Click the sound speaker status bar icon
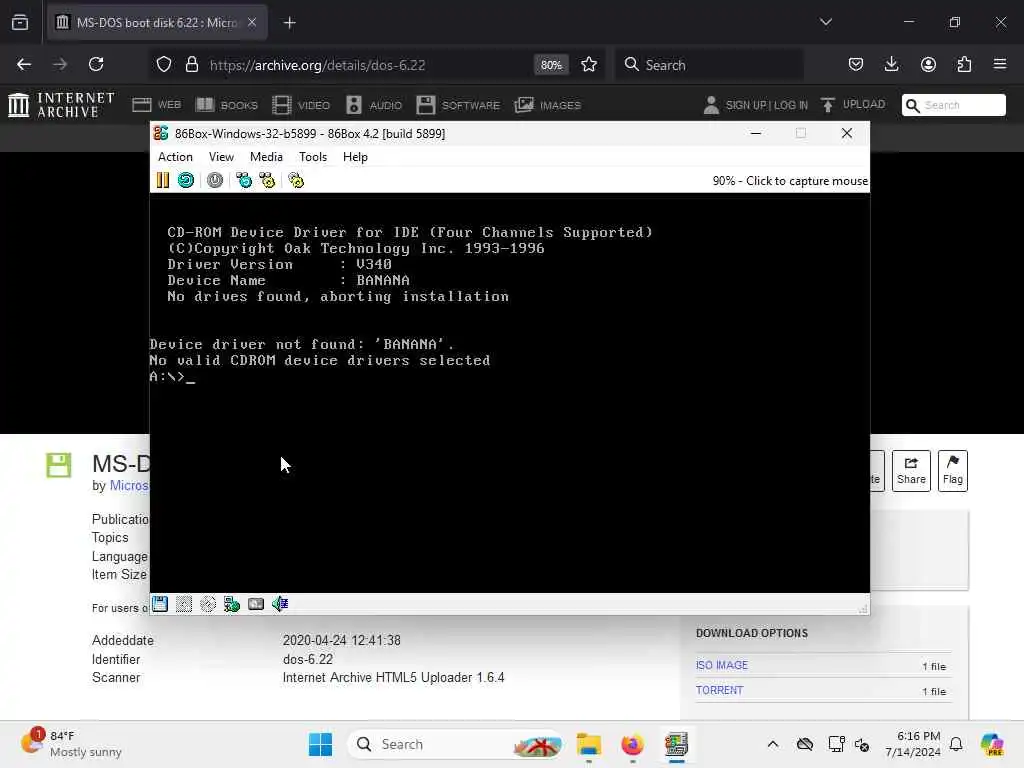 280,604
